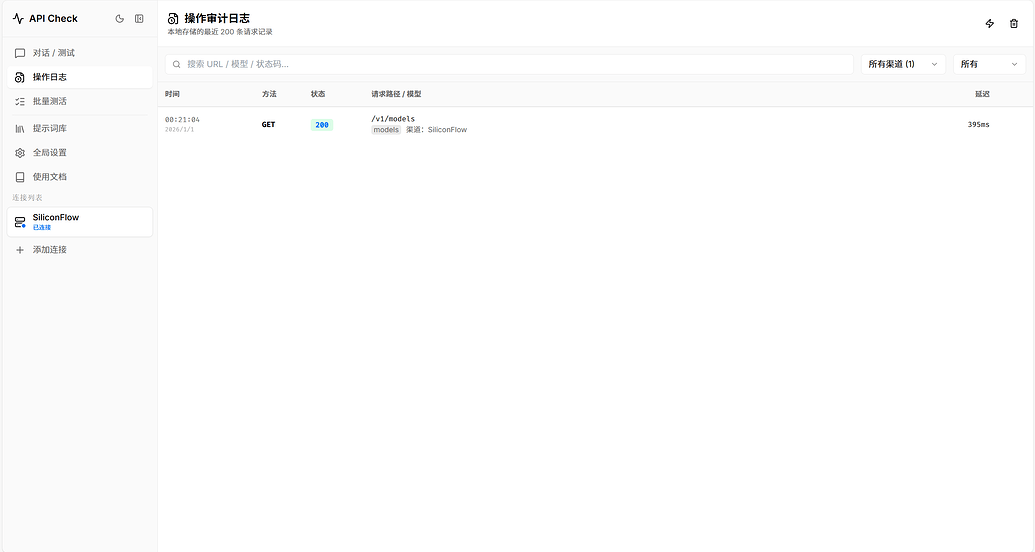Toggle dark mode moon icon

[119, 18]
